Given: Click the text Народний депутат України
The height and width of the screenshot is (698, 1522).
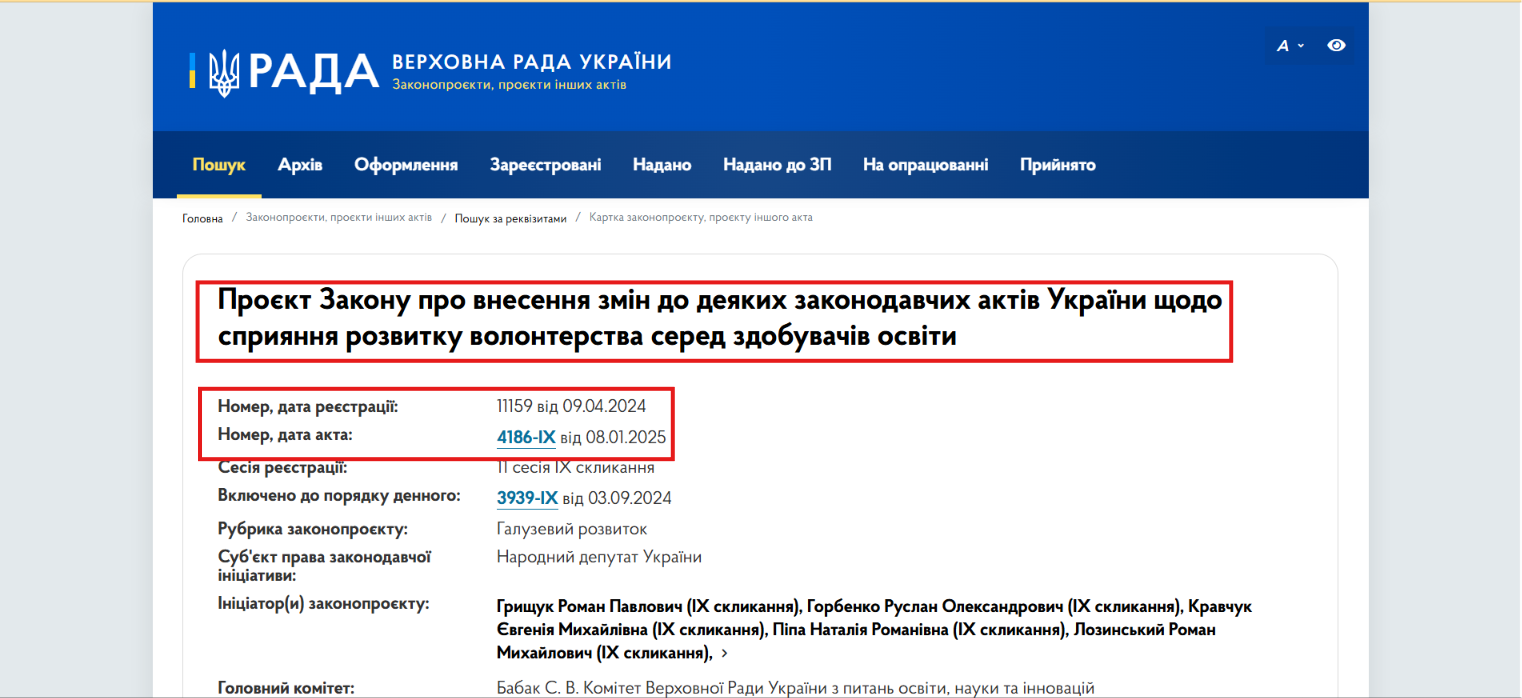Looking at the screenshot, I should [x=600, y=557].
